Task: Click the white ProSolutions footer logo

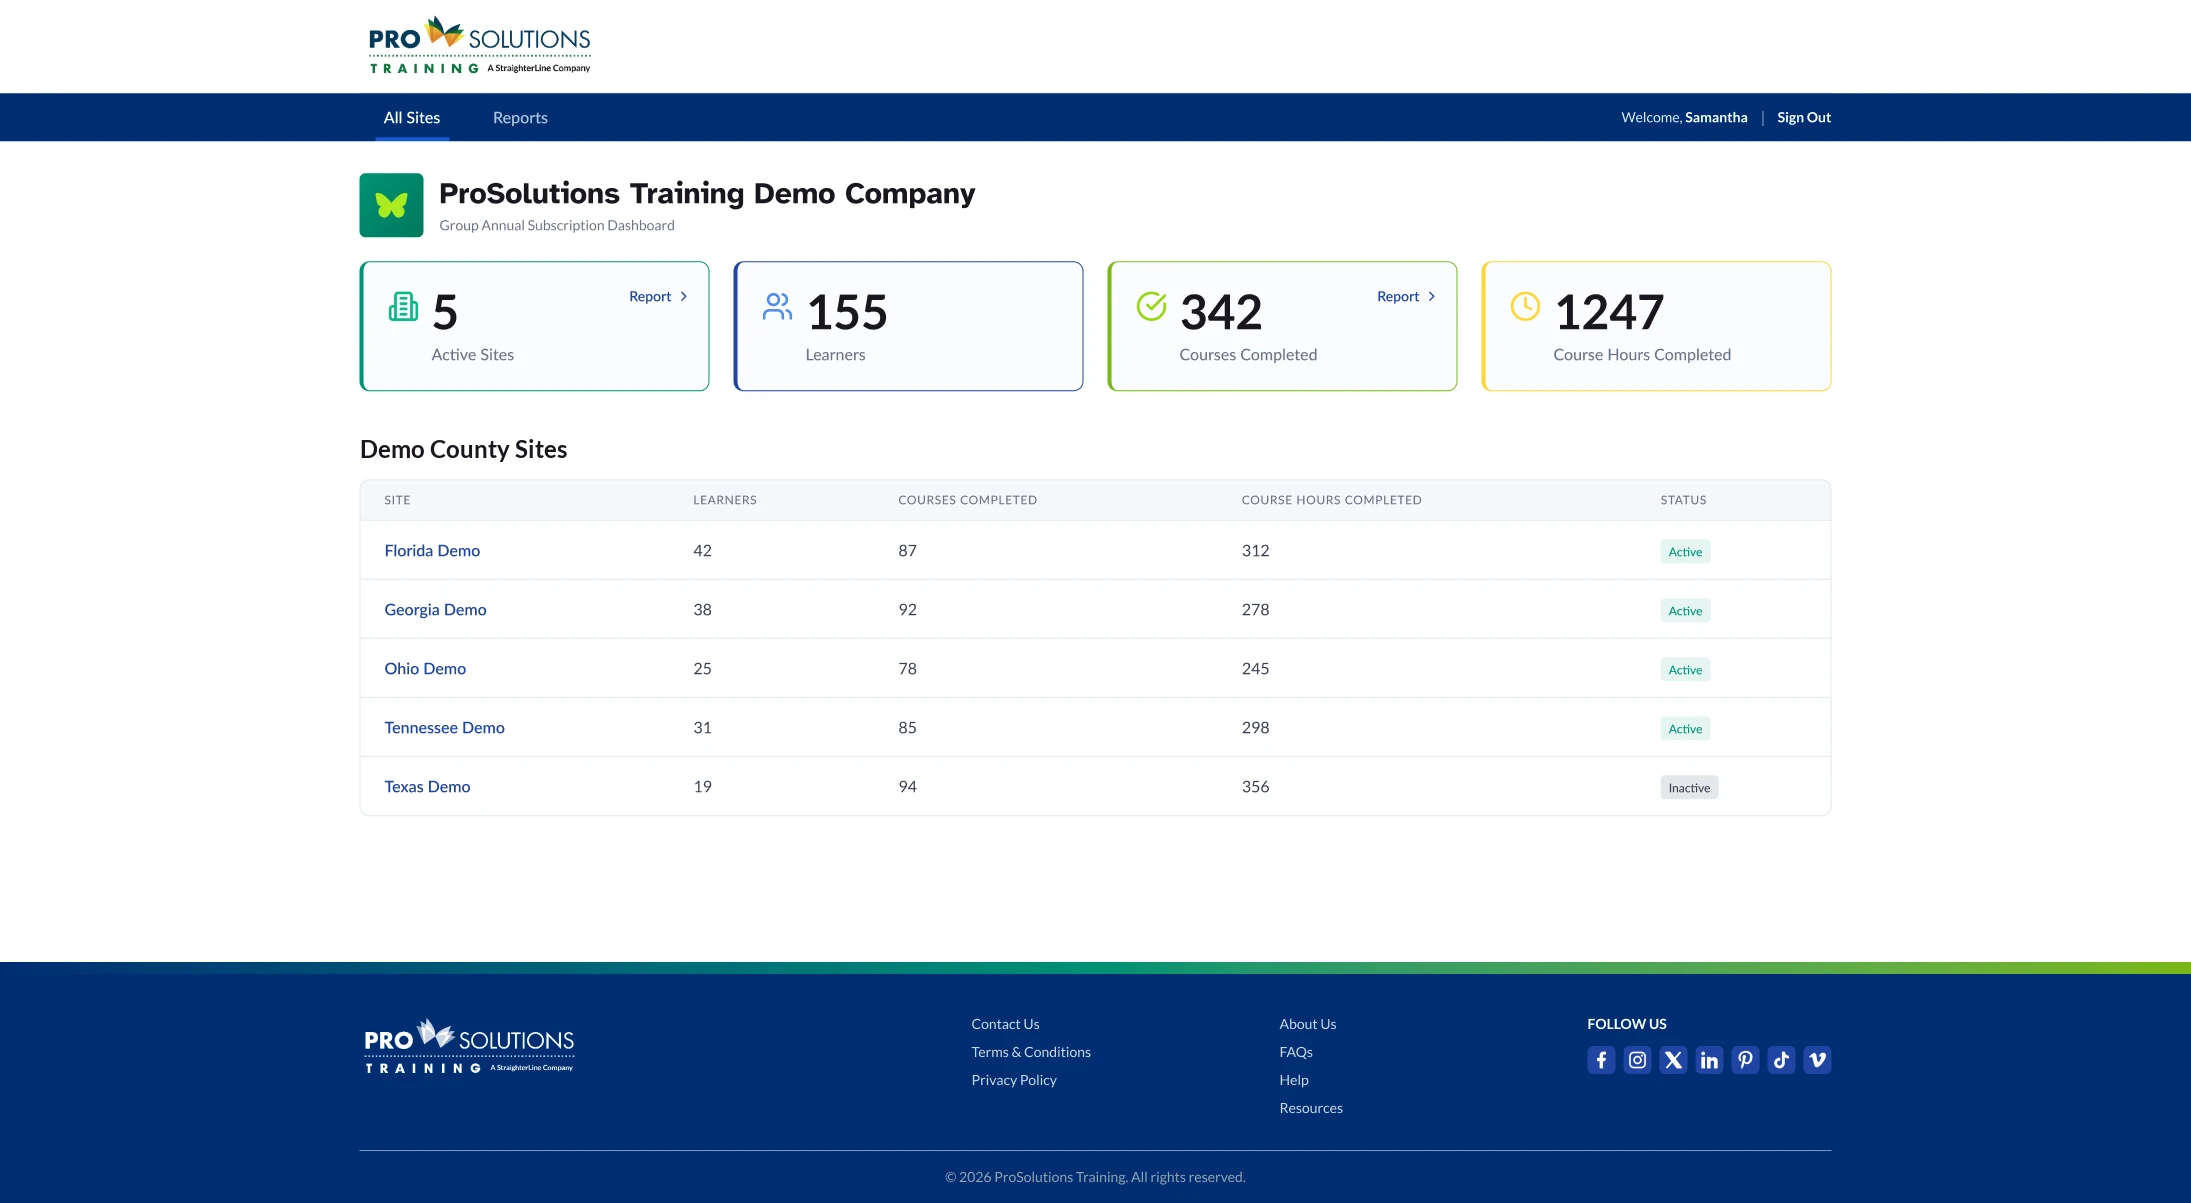Action: pyautogui.click(x=469, y=1046)
